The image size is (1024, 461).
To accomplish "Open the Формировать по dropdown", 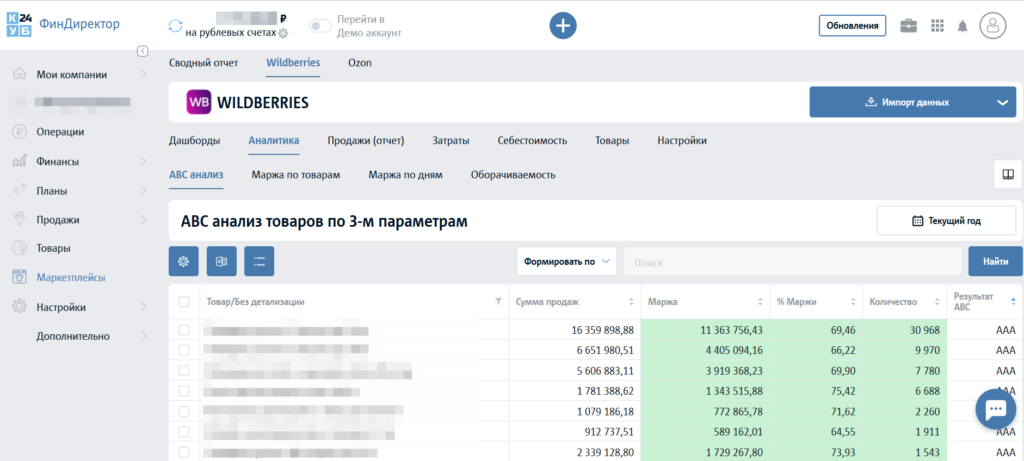I will pos(566,261).
